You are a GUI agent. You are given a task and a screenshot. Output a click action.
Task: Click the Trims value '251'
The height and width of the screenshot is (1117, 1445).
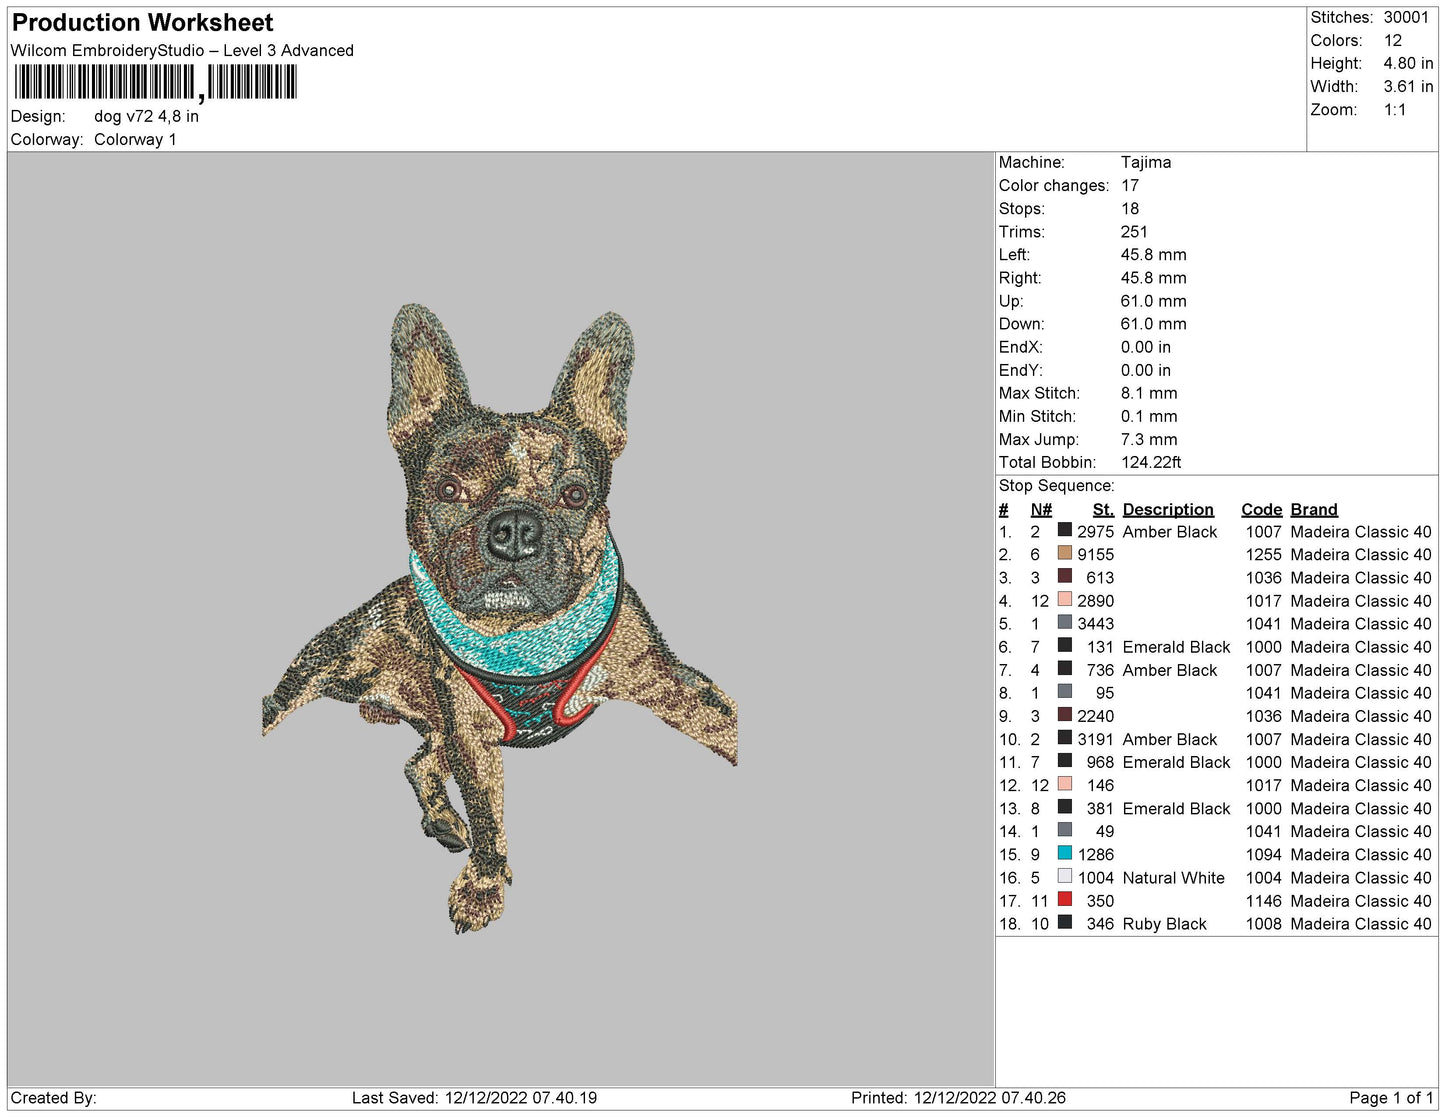click(x=1134, y=231)
